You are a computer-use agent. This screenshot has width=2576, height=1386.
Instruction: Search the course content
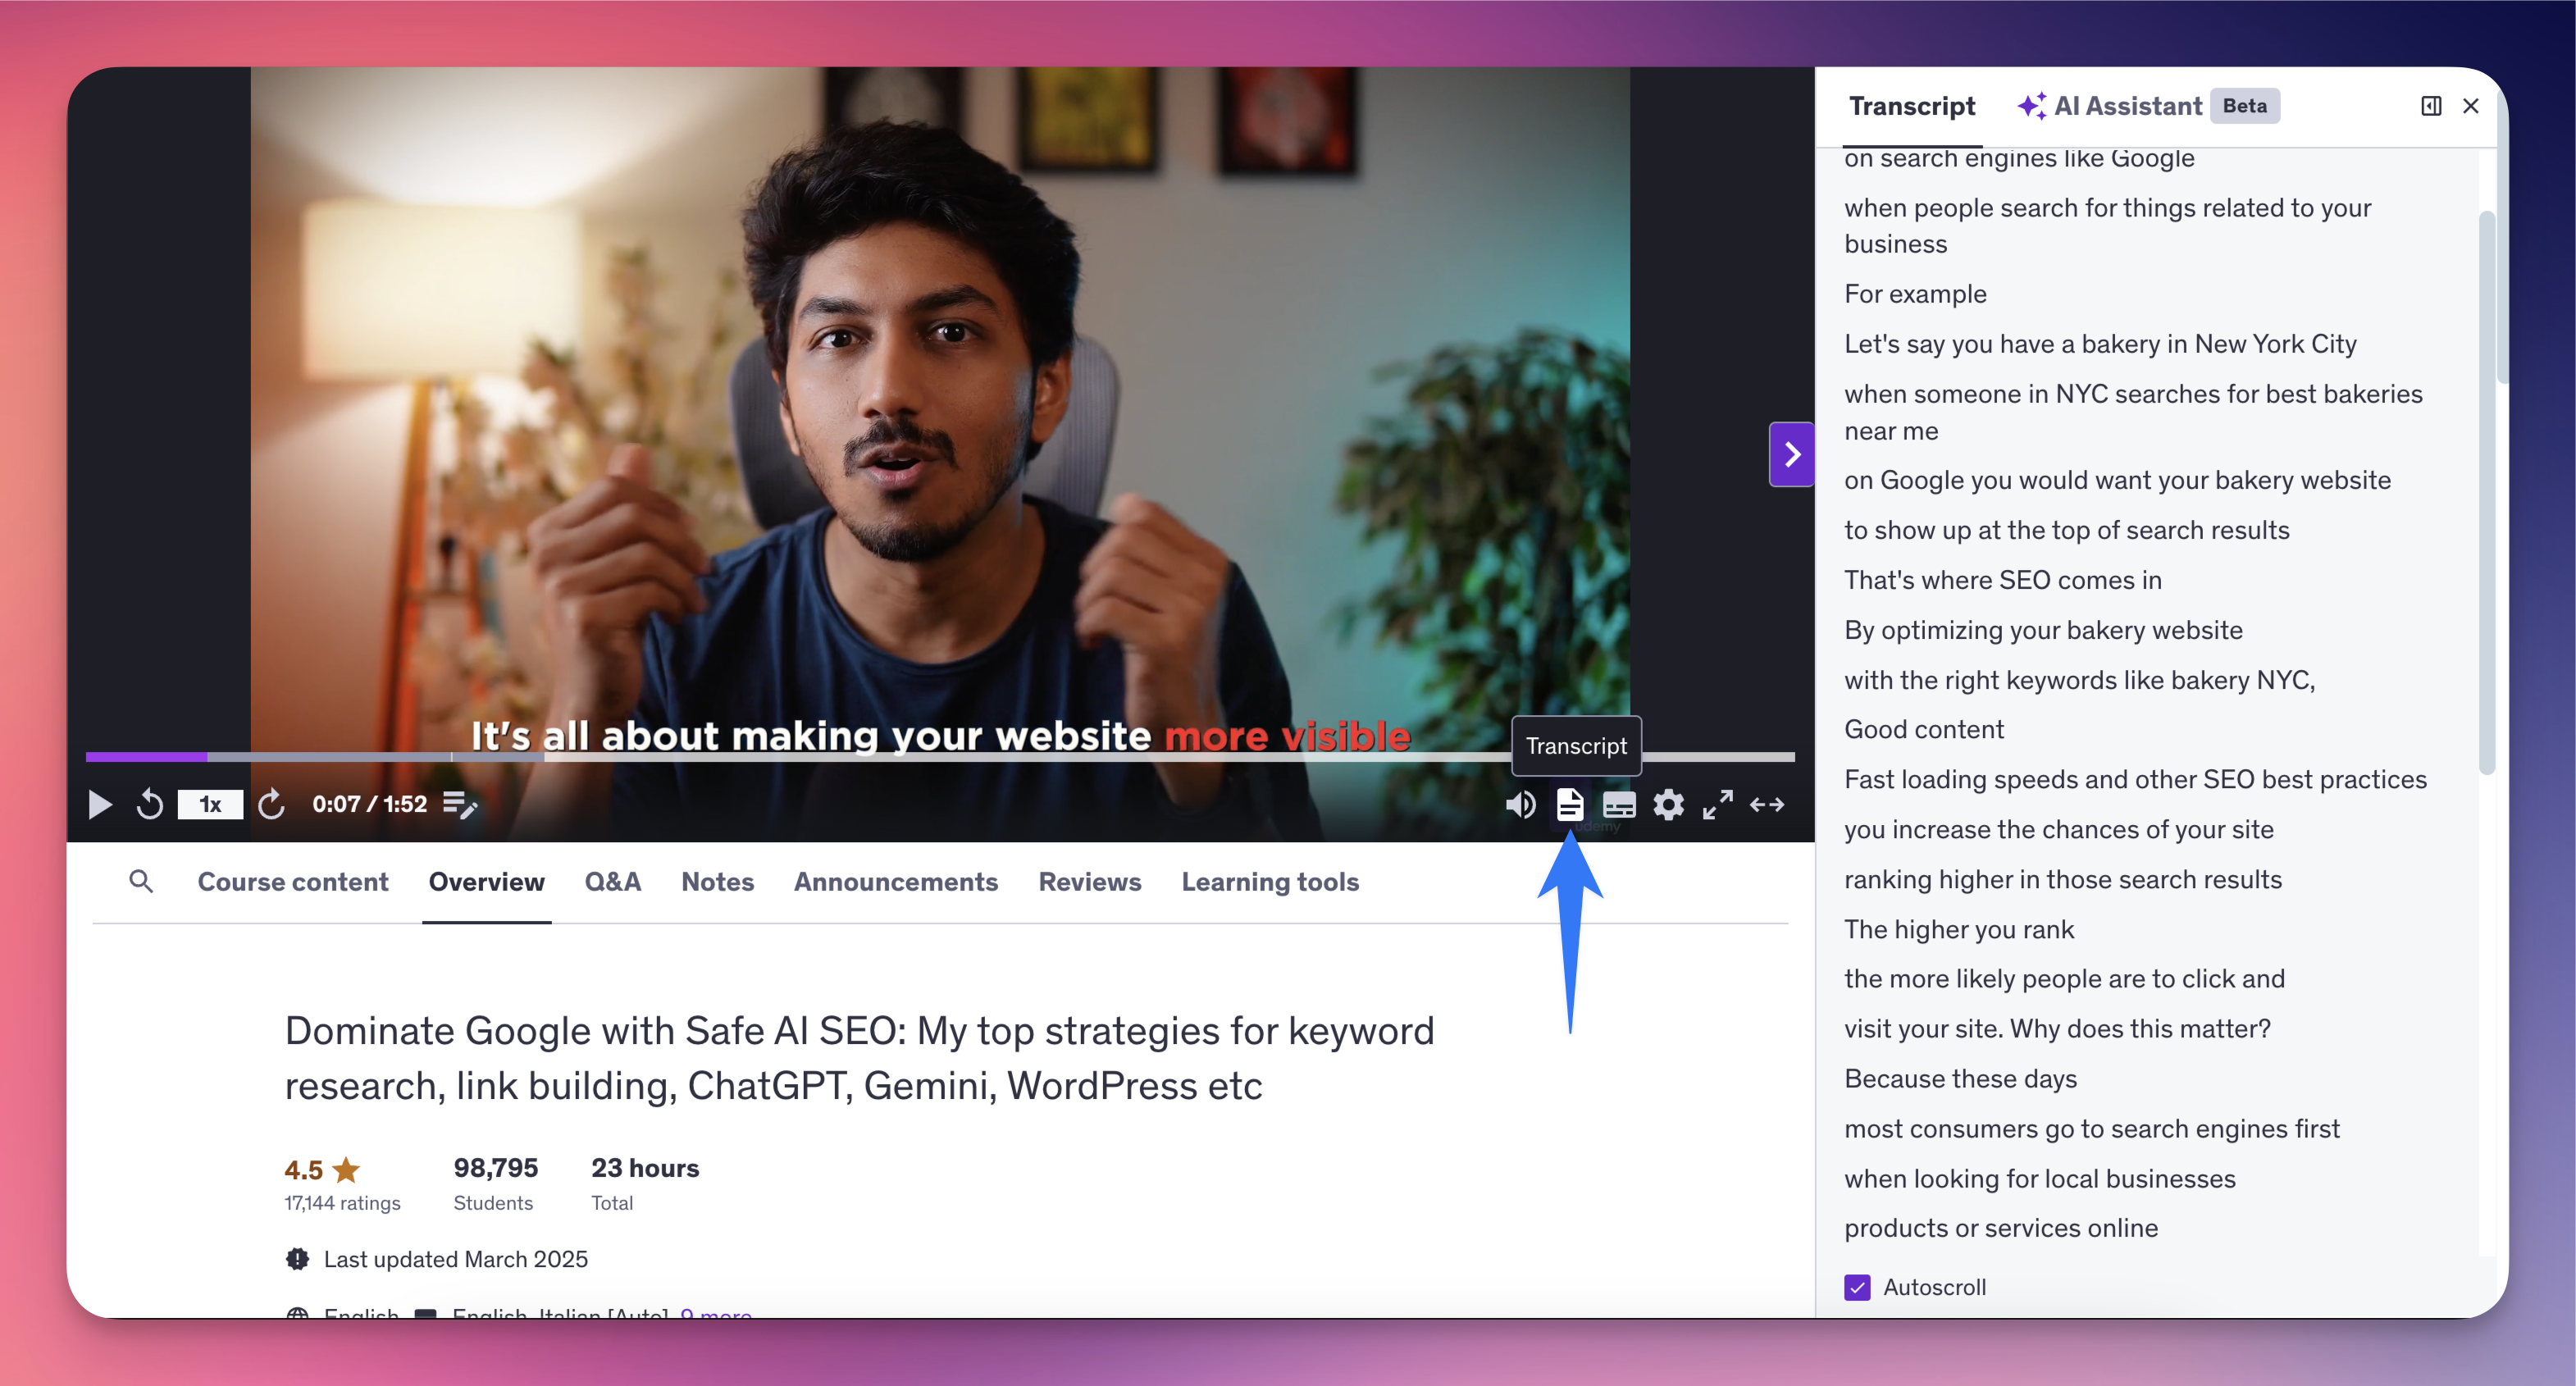point(141,881)
